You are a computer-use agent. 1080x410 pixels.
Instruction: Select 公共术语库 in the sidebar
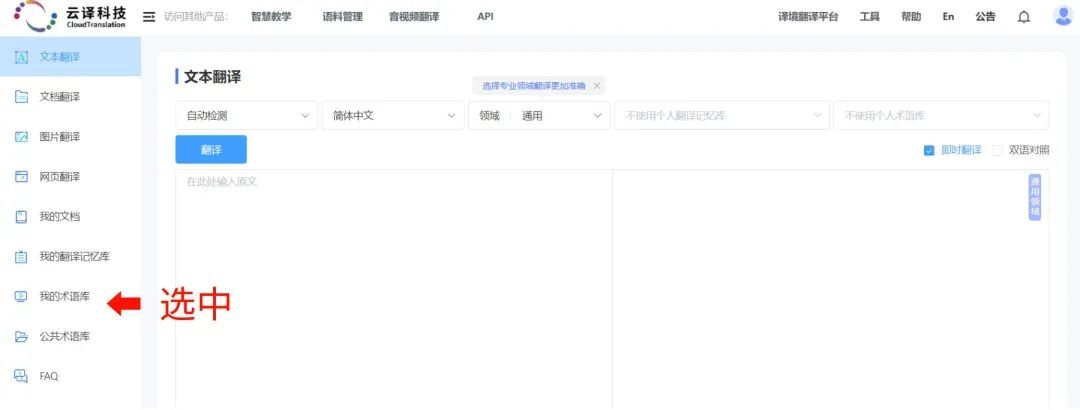(70, 337)
